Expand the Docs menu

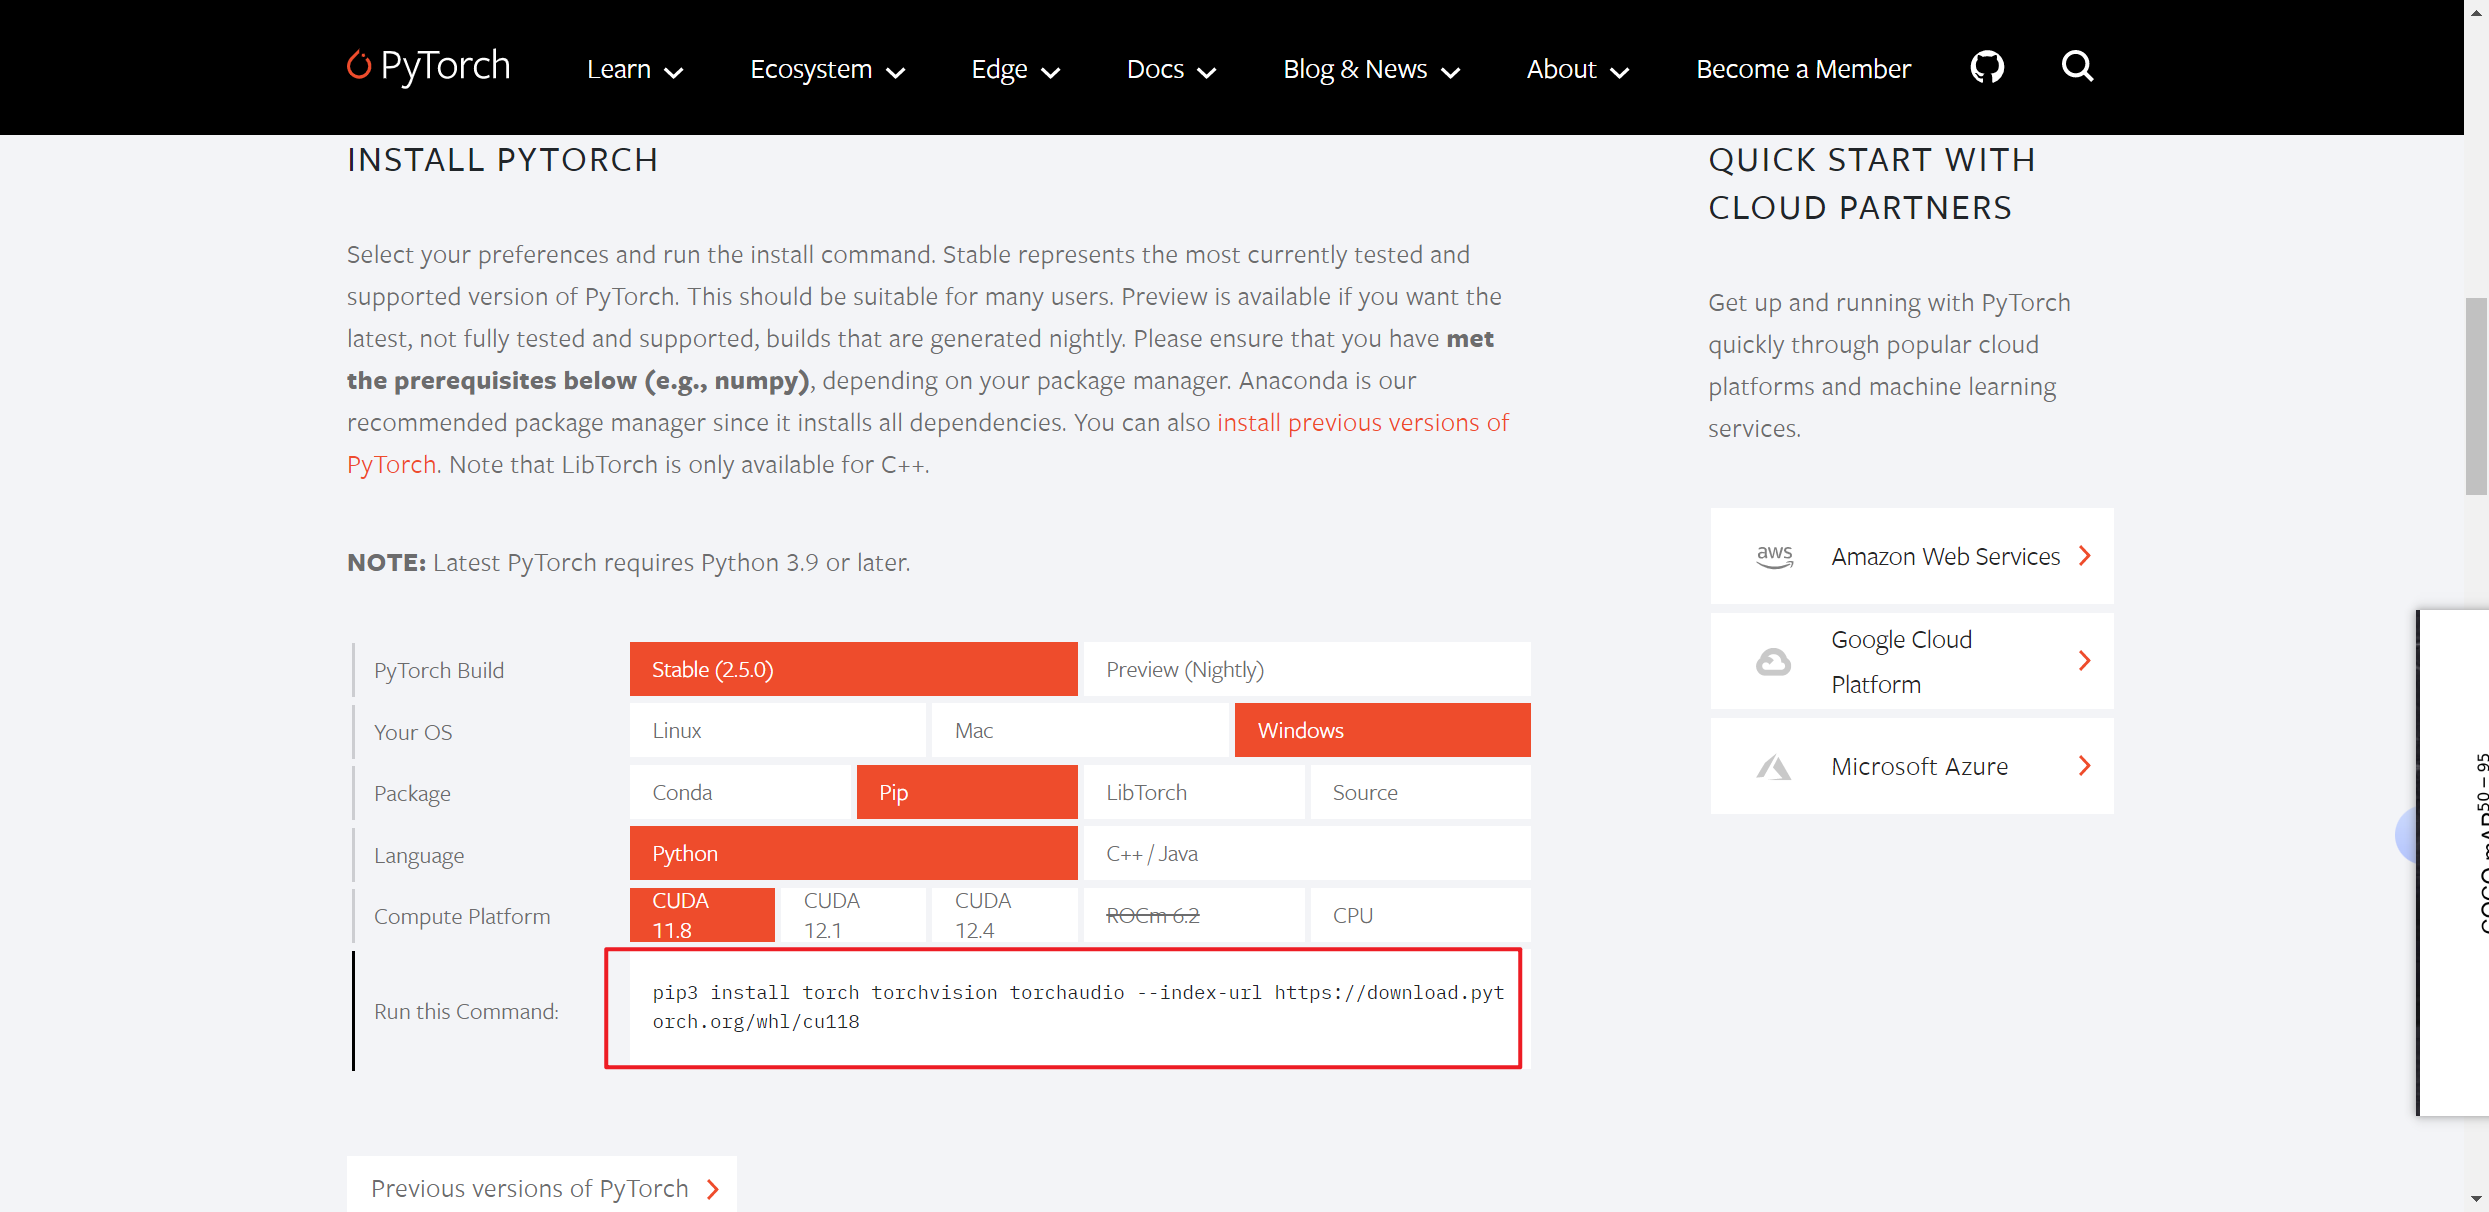1171,69
